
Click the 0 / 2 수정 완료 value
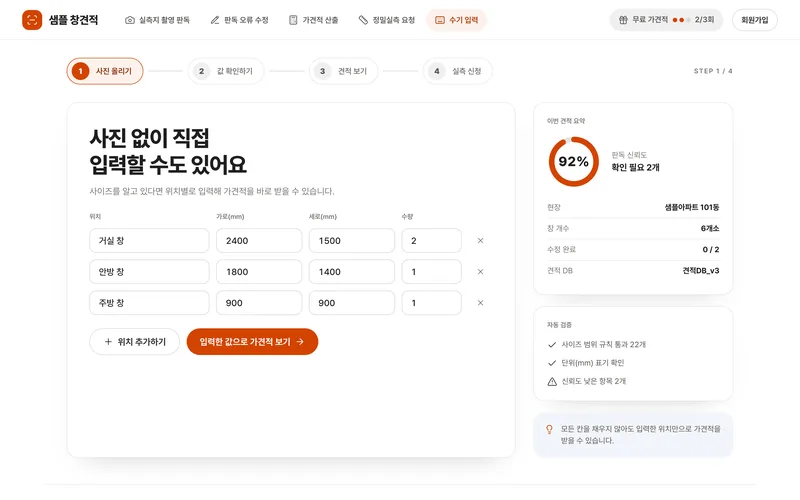[x=711, y=249]
